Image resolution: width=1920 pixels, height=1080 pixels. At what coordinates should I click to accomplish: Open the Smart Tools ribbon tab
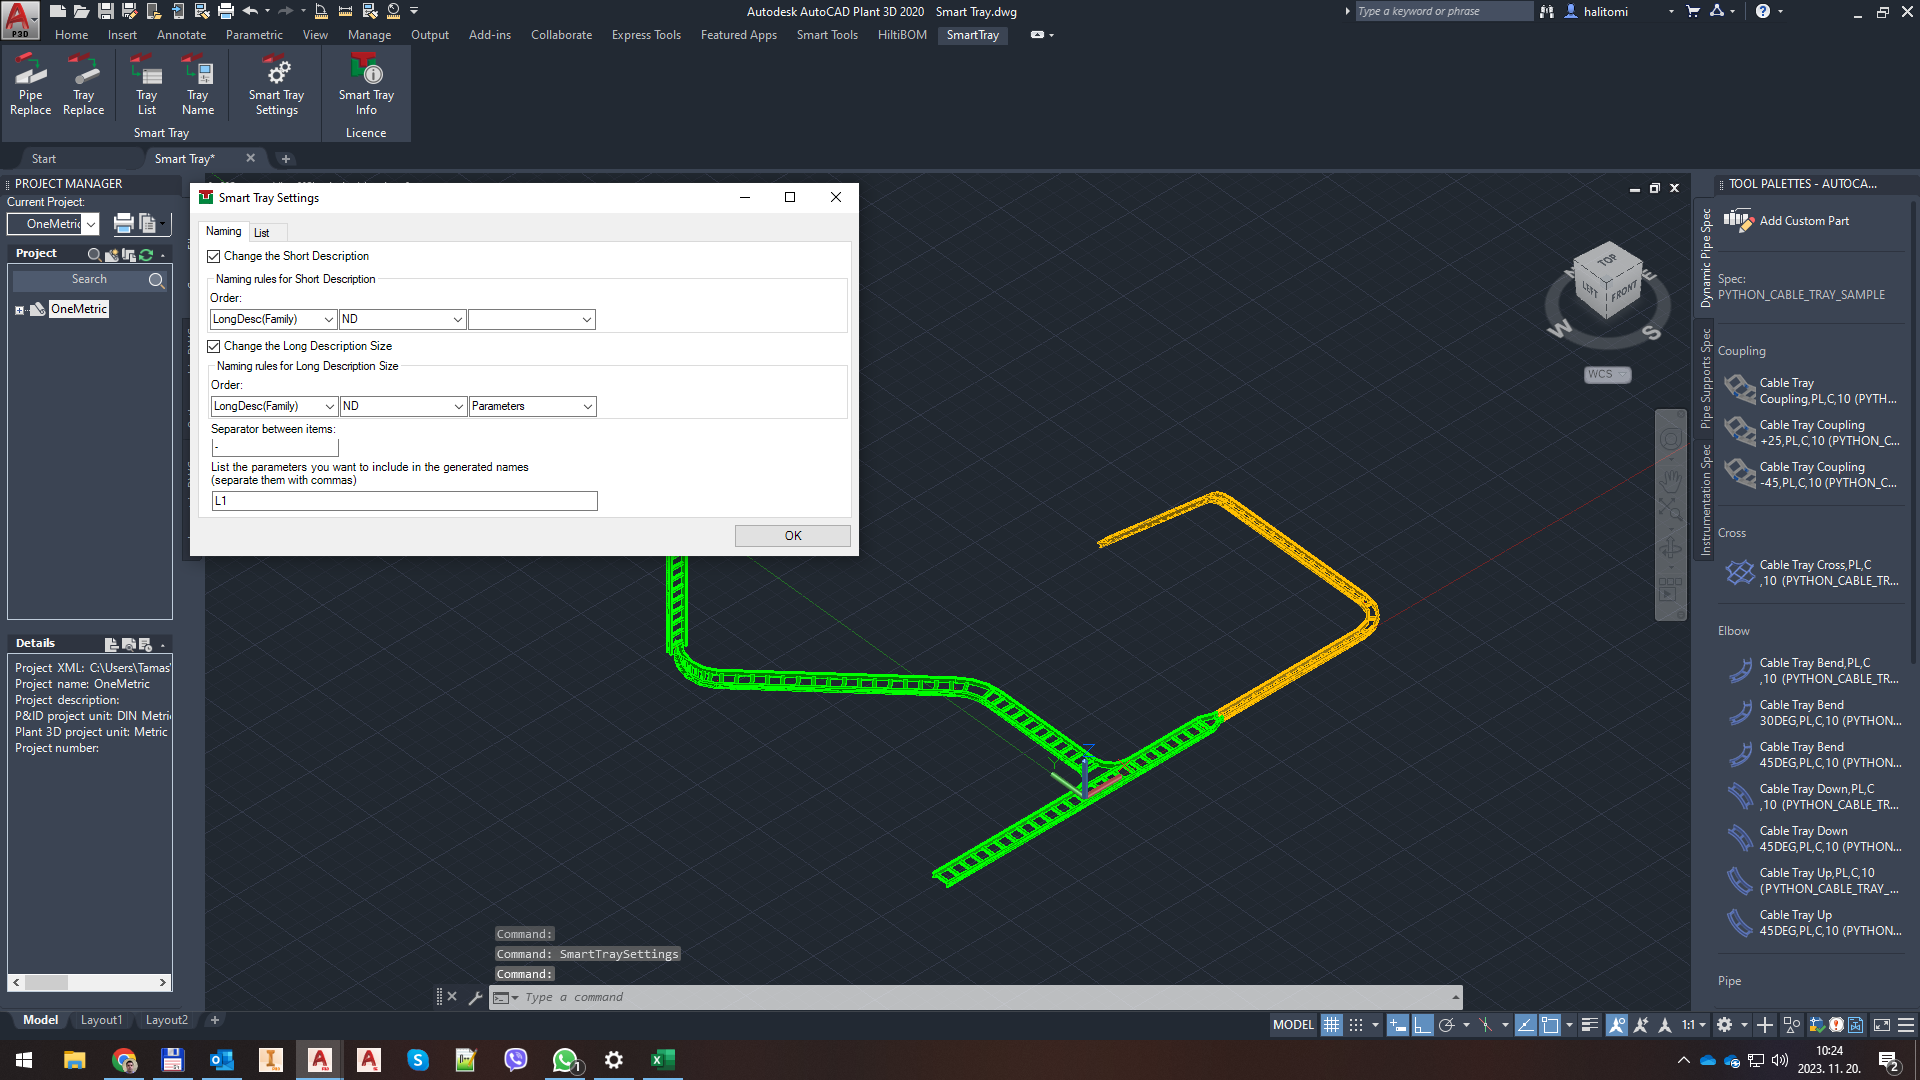(x=827, y=35)
